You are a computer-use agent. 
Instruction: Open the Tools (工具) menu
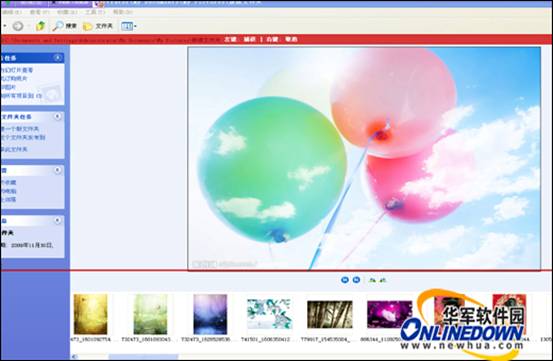point(95,12)
